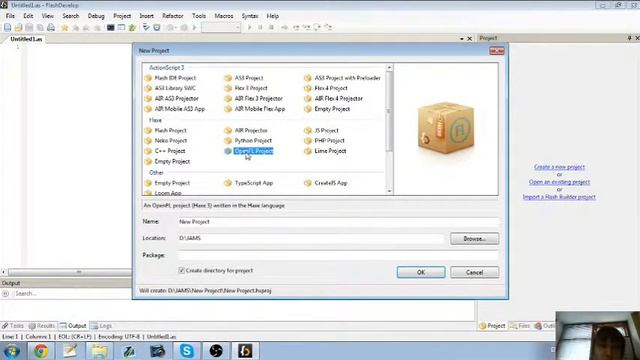Select the AS3 Project template
Screen dimensions: 640x360
tap(244, 78)
